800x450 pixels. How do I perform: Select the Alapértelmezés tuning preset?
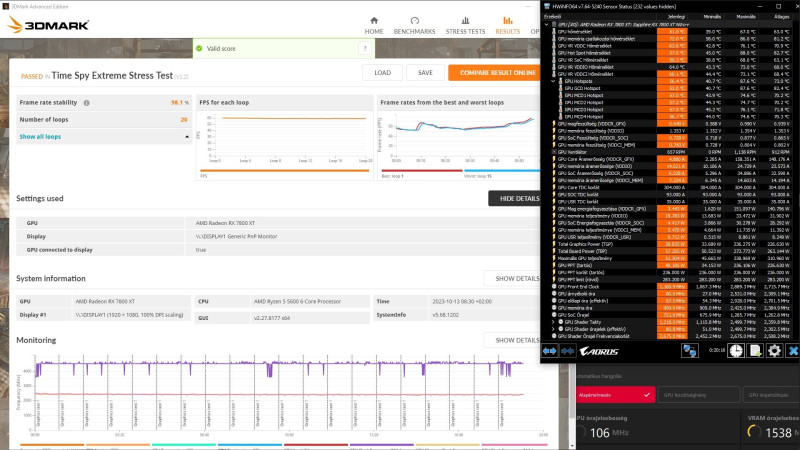pos(615,394)
